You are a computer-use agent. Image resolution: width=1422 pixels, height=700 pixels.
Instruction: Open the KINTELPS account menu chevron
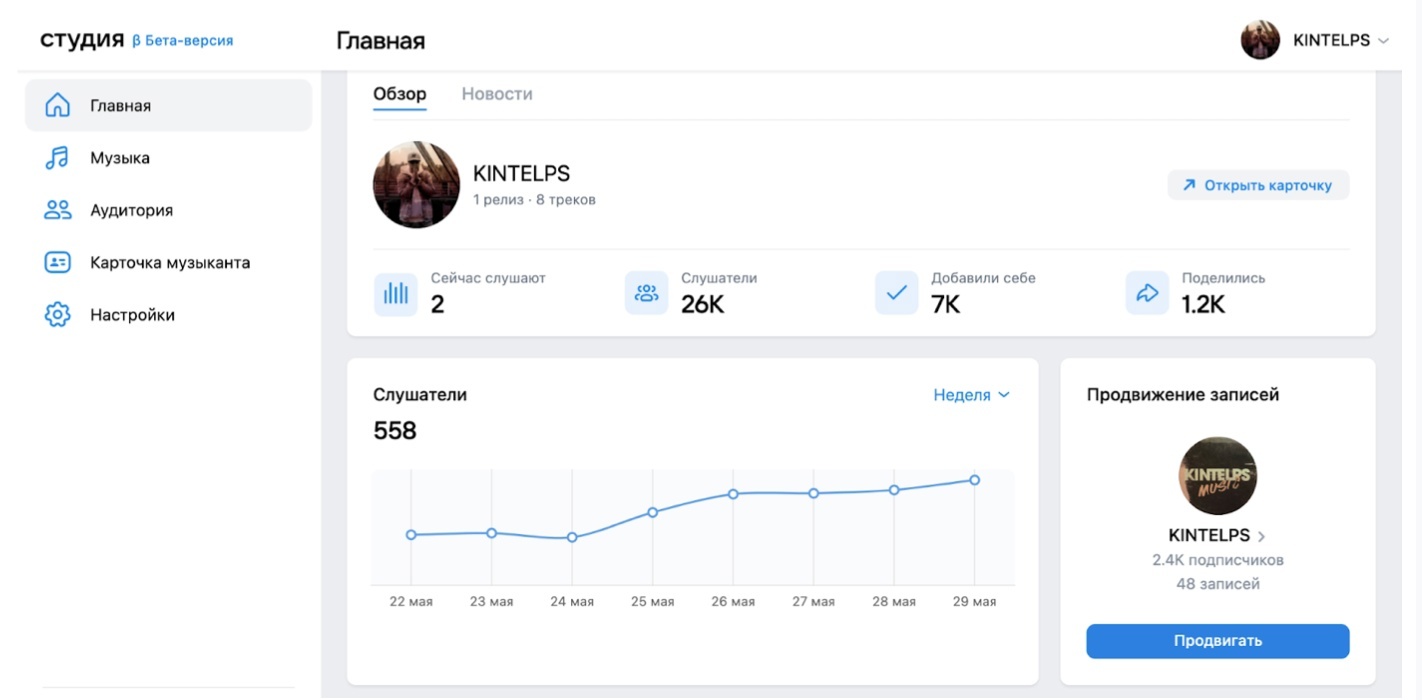[x=1384, y=41]
